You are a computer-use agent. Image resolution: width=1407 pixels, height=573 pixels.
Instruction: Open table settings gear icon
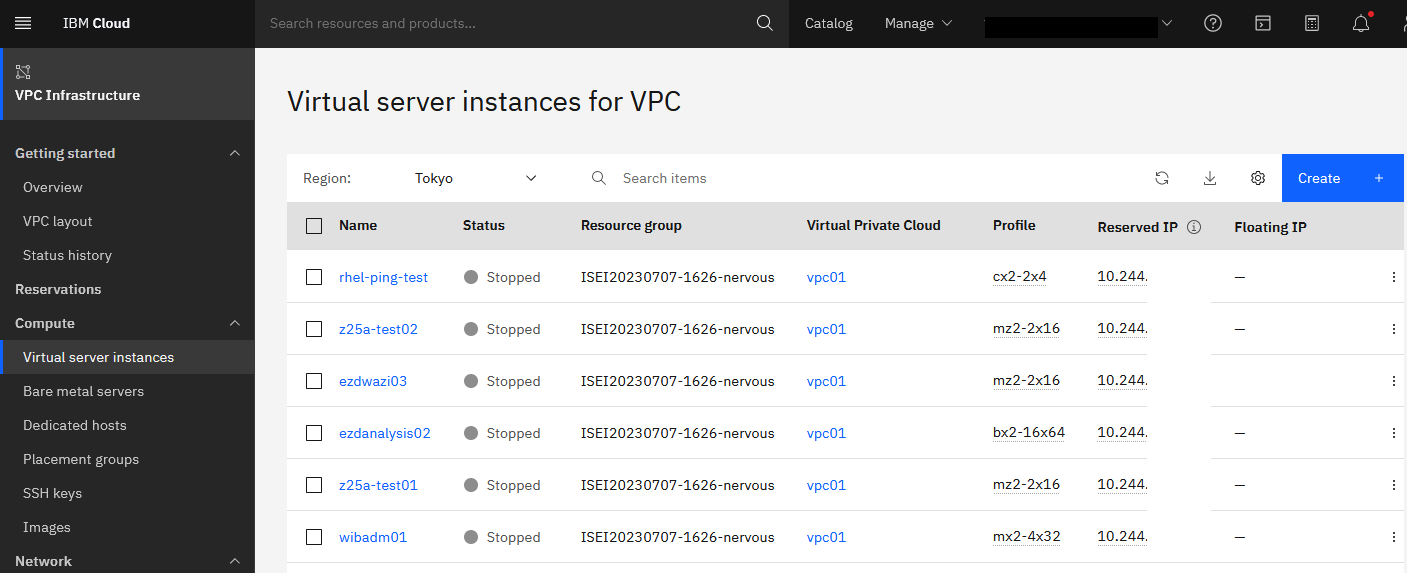pyautogui.click(x=1258, y=178)
